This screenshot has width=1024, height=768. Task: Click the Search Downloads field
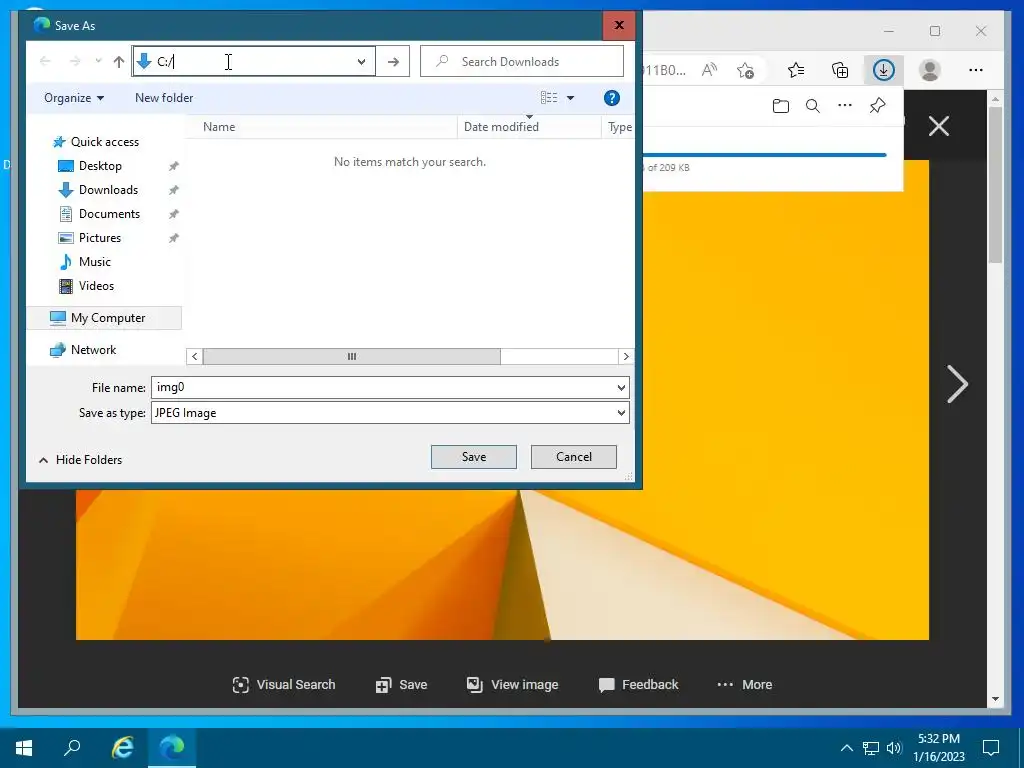coord(521,61)
